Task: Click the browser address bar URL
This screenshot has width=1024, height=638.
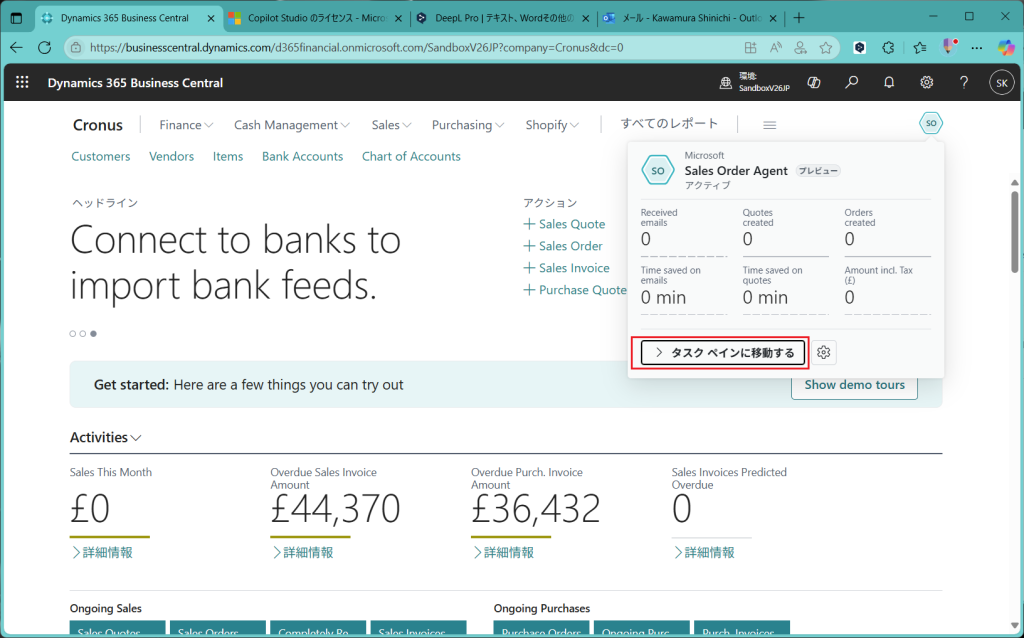Action: click(x=357, y=47)
